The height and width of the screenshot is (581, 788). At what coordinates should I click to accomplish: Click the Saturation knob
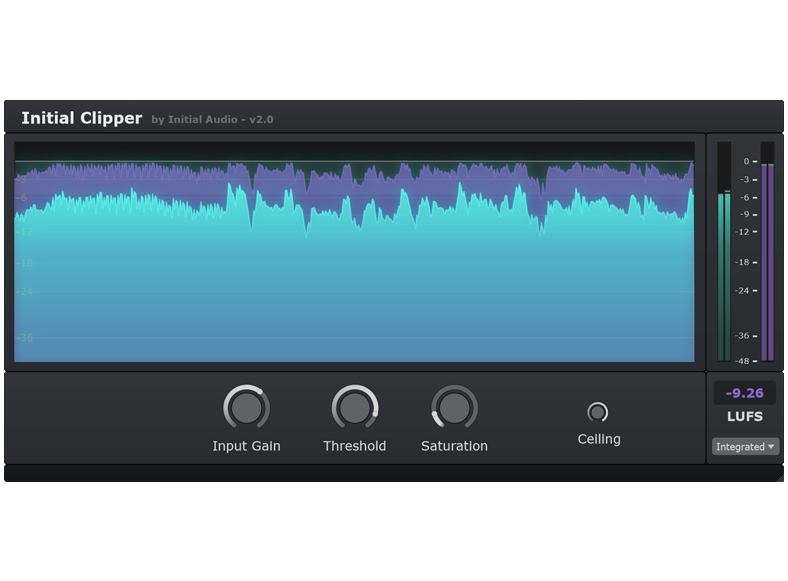coord(454,408)
